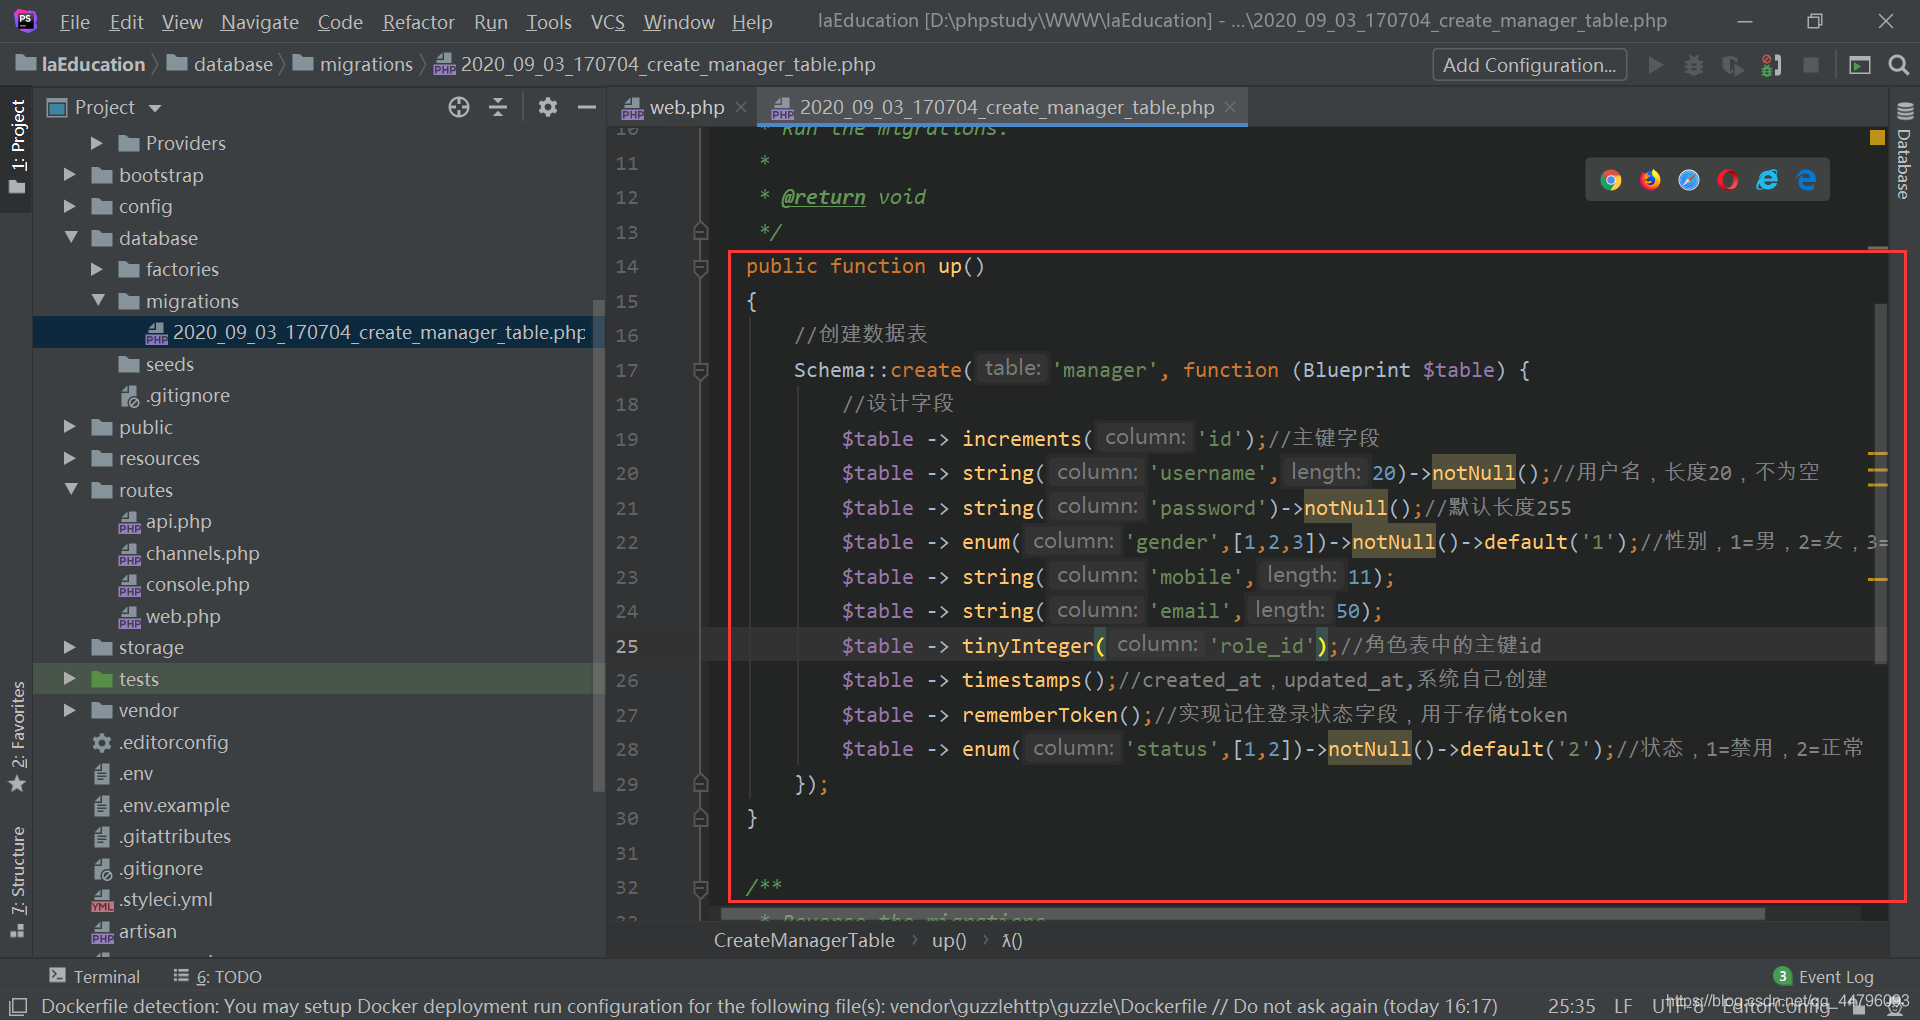Click the locate target icon in Project panel
The image size is (1920, 1020).
pyautogui.click(x=459, y=107)
